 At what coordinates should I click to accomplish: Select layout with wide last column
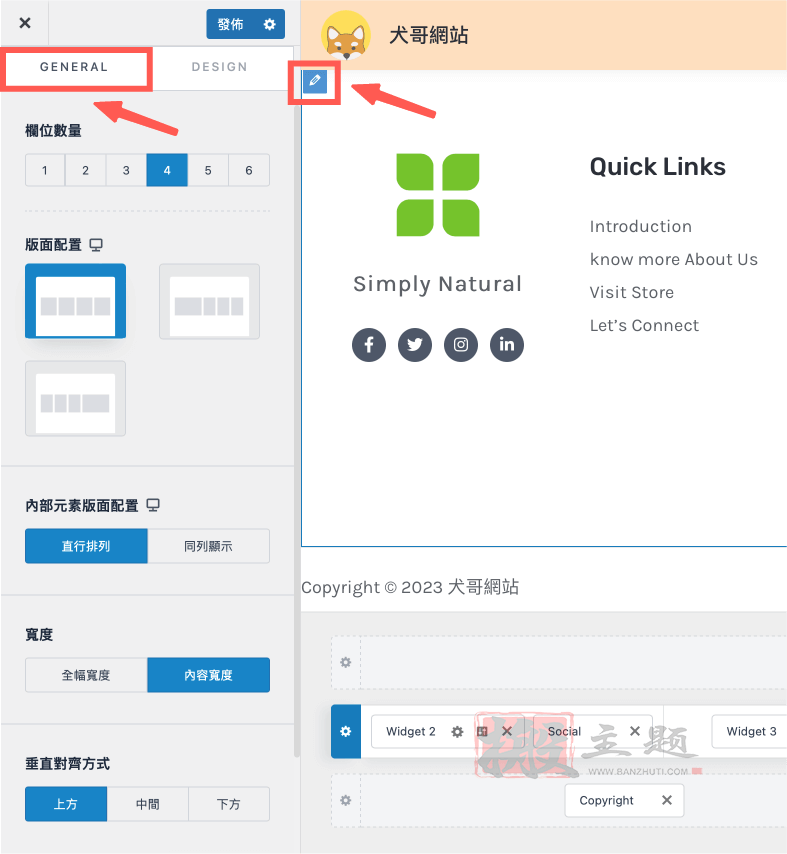pos(76,398)
